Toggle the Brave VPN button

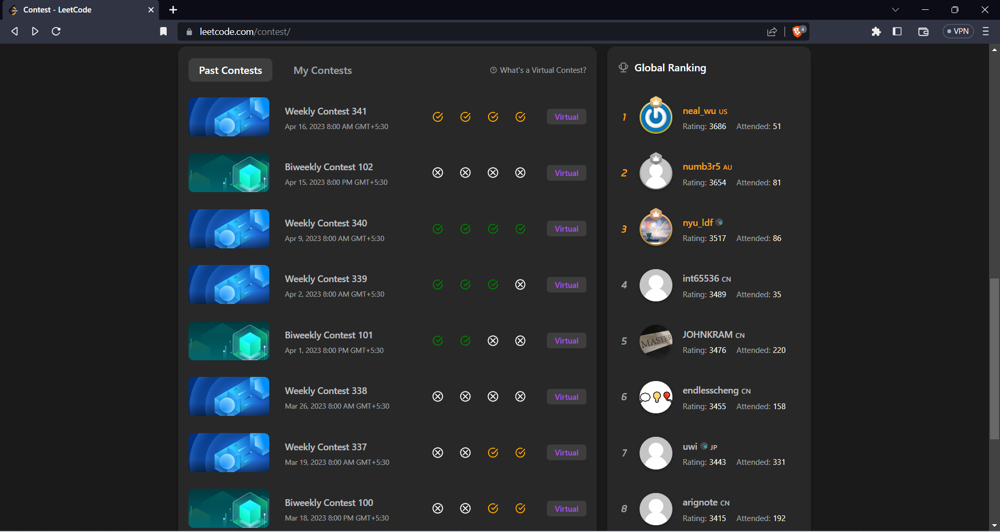tap(958, 31)
